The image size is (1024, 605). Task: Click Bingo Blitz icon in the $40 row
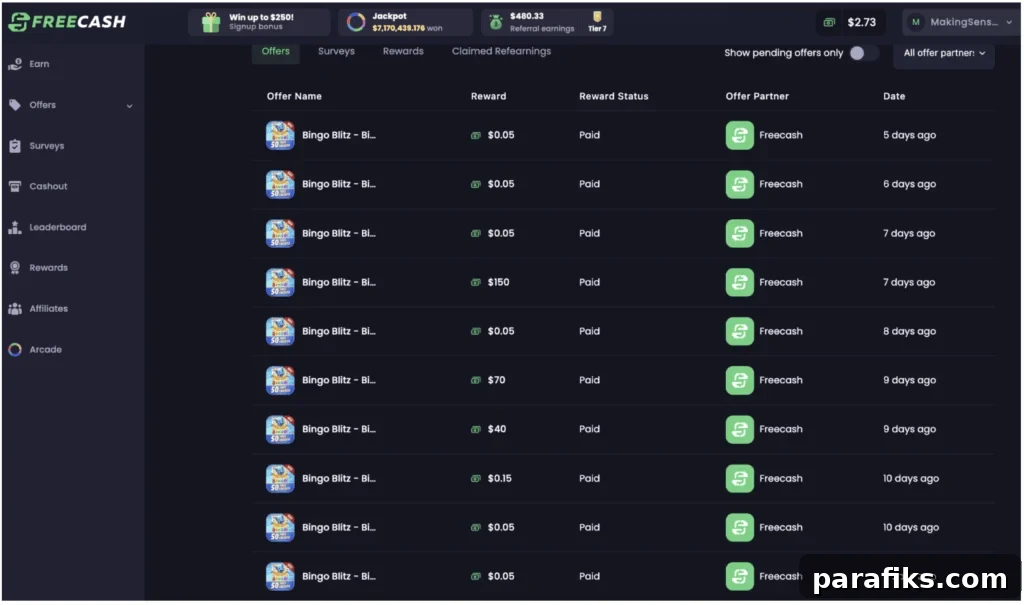[x=280, y=429]
